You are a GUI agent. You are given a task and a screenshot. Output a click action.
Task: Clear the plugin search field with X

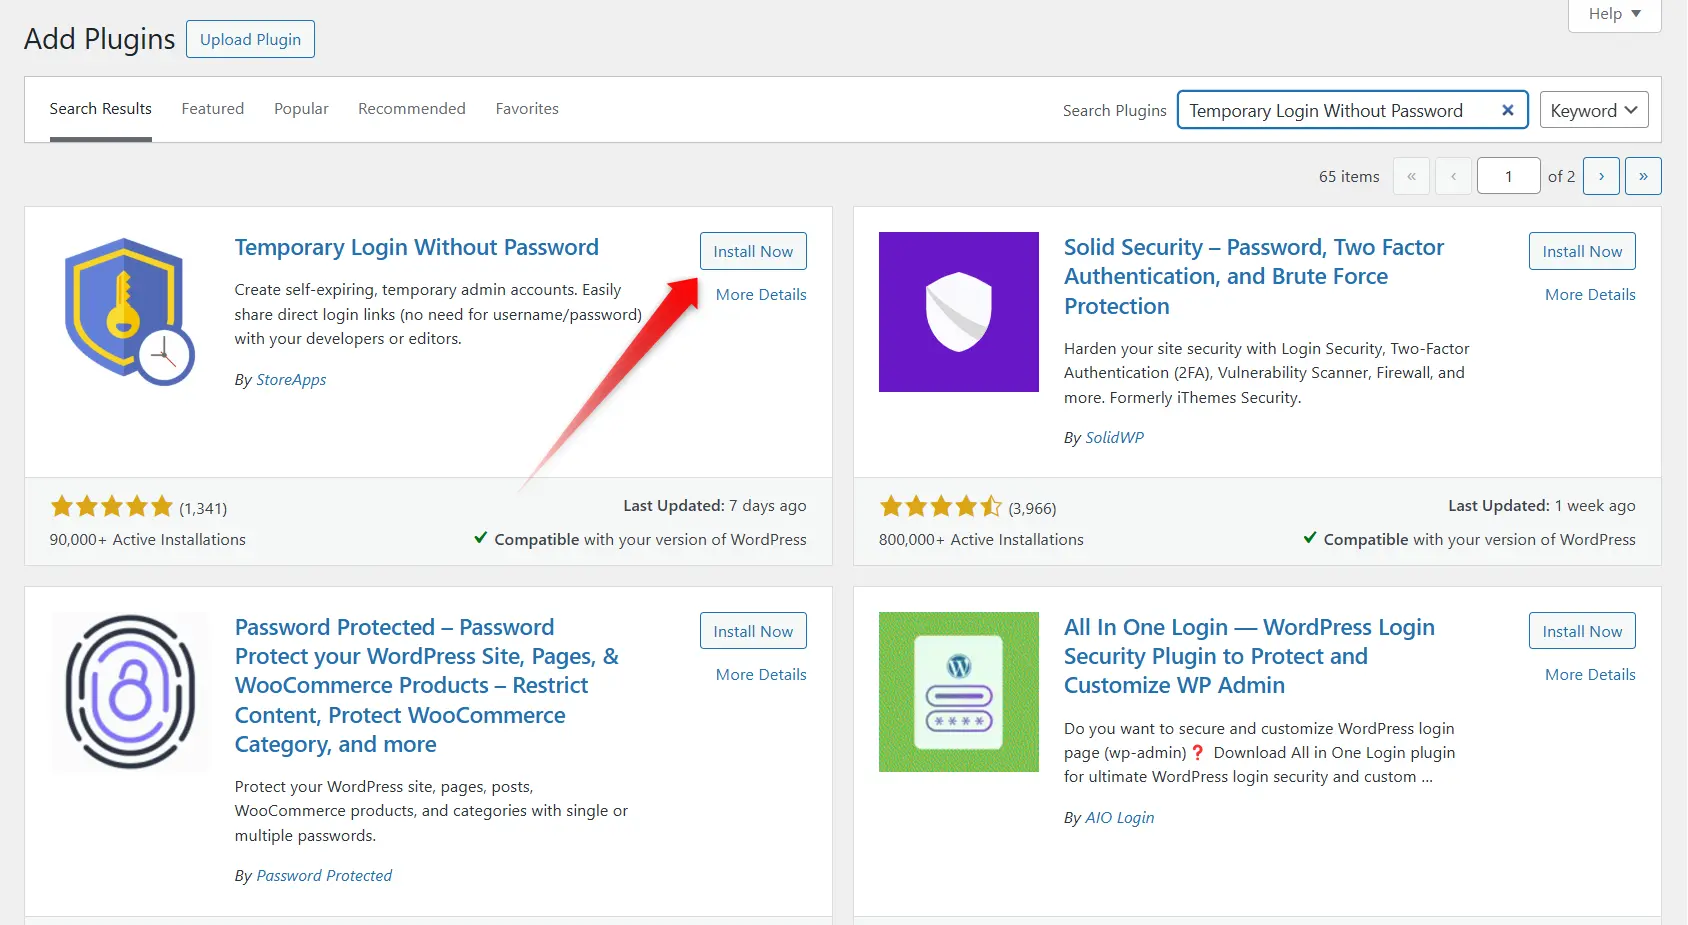[1507, 110]
